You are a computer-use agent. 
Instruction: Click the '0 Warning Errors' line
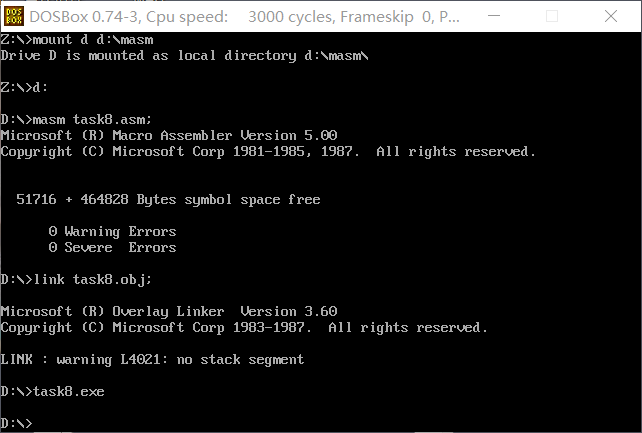pos(112,231)
